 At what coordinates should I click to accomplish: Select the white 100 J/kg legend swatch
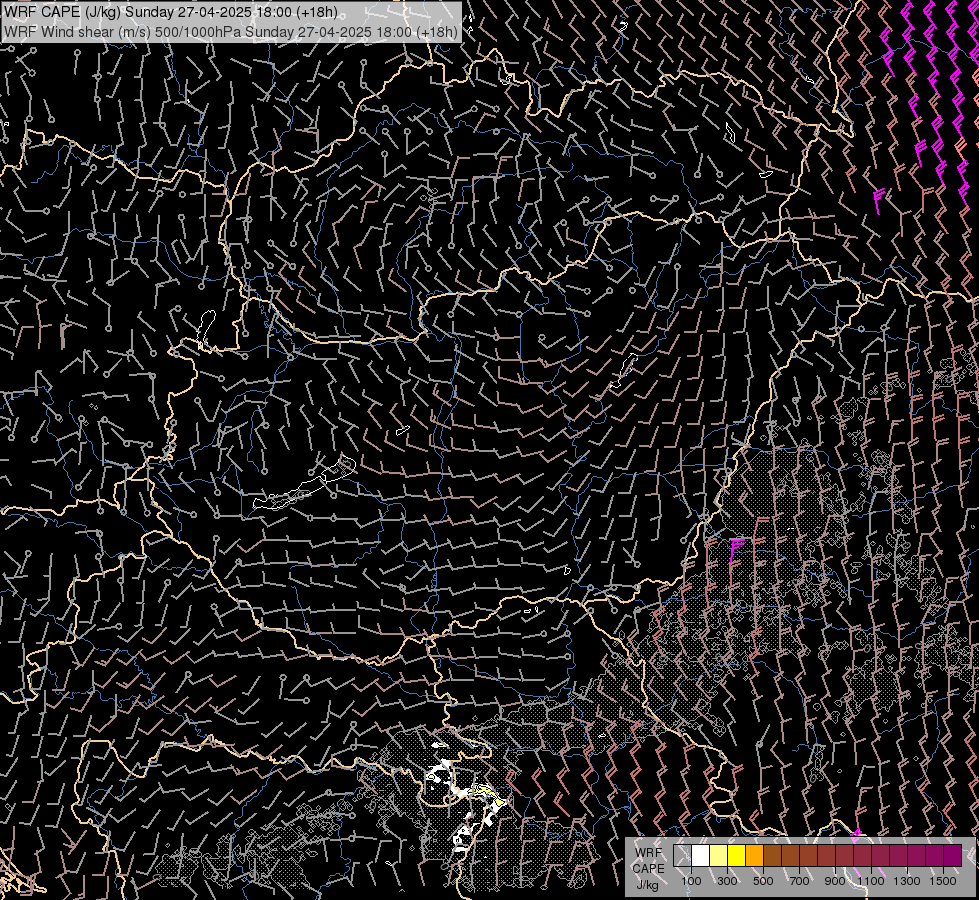(x=701, y=855)
